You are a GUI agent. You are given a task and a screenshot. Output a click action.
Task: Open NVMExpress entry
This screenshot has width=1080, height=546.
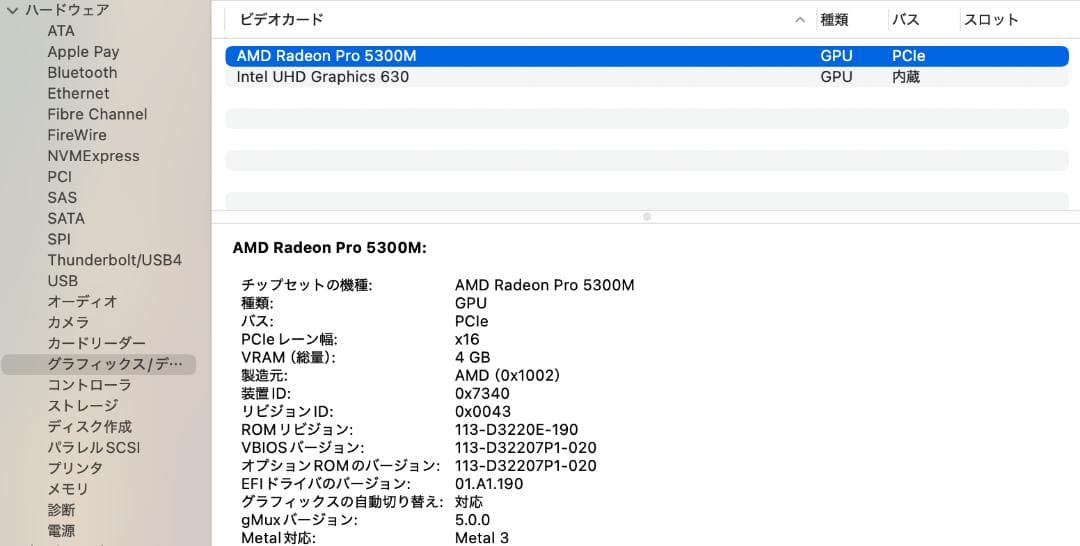[93, 156]
